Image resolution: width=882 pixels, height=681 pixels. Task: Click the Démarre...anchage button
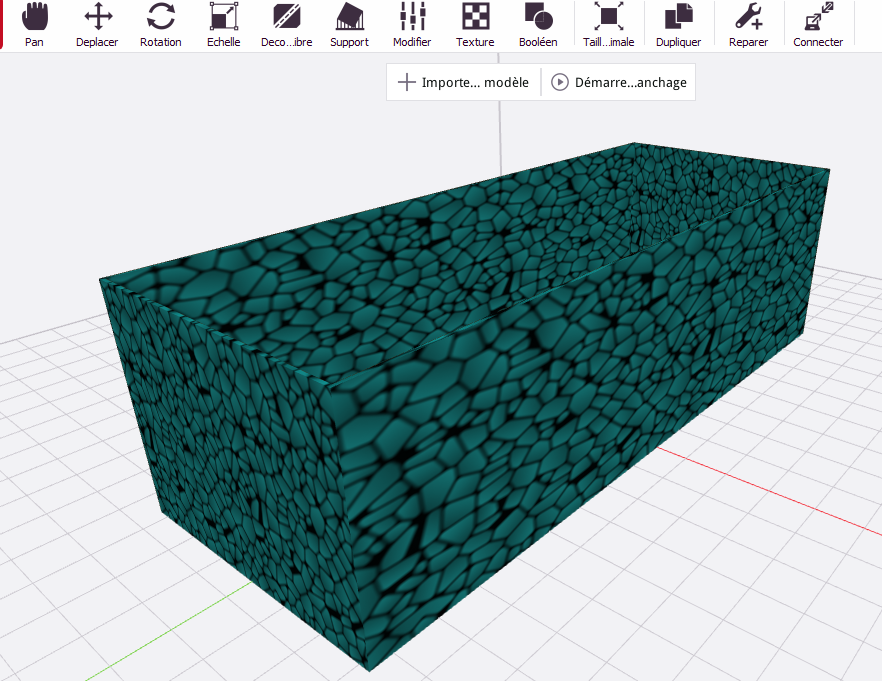click(x=618, y=82)
